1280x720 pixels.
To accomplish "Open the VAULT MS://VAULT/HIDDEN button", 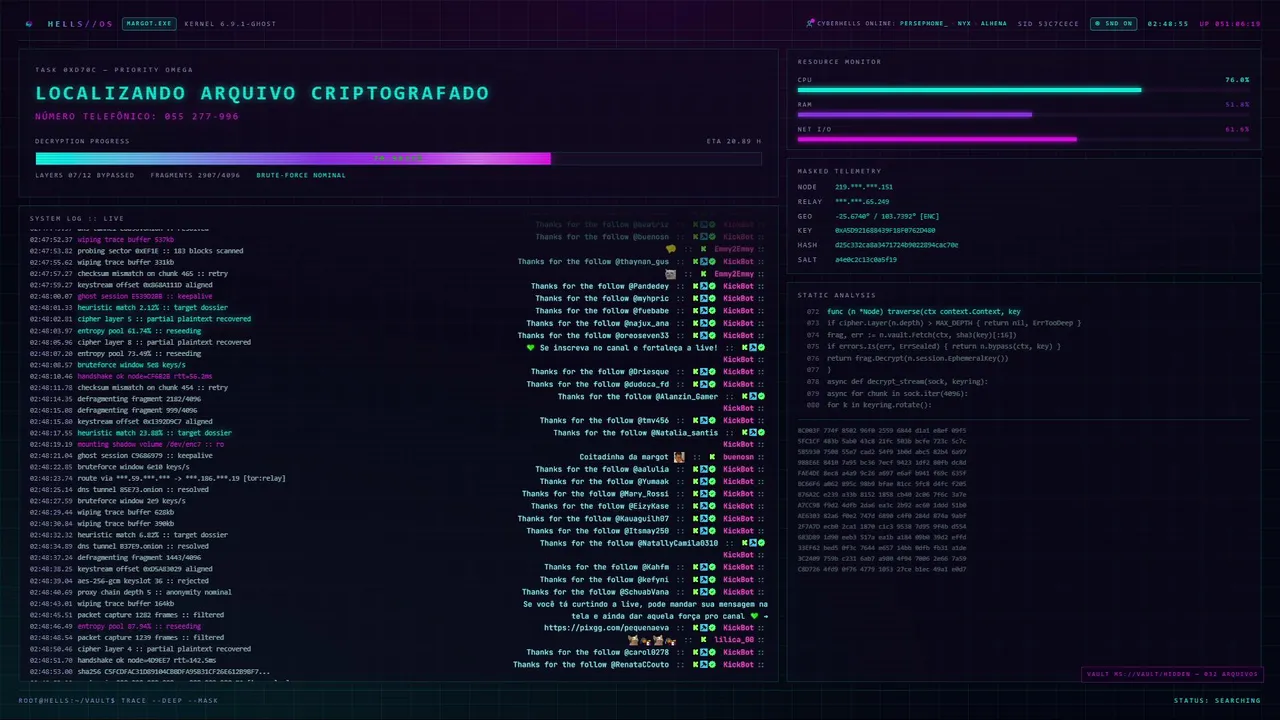I will click(1172, 674).
